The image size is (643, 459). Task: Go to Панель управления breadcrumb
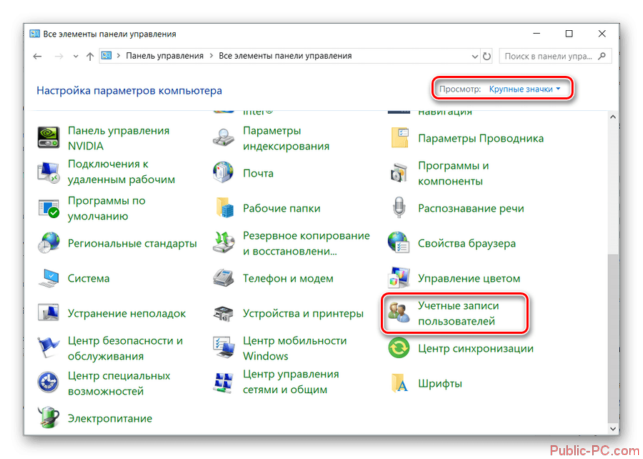[x=164, y=56]
